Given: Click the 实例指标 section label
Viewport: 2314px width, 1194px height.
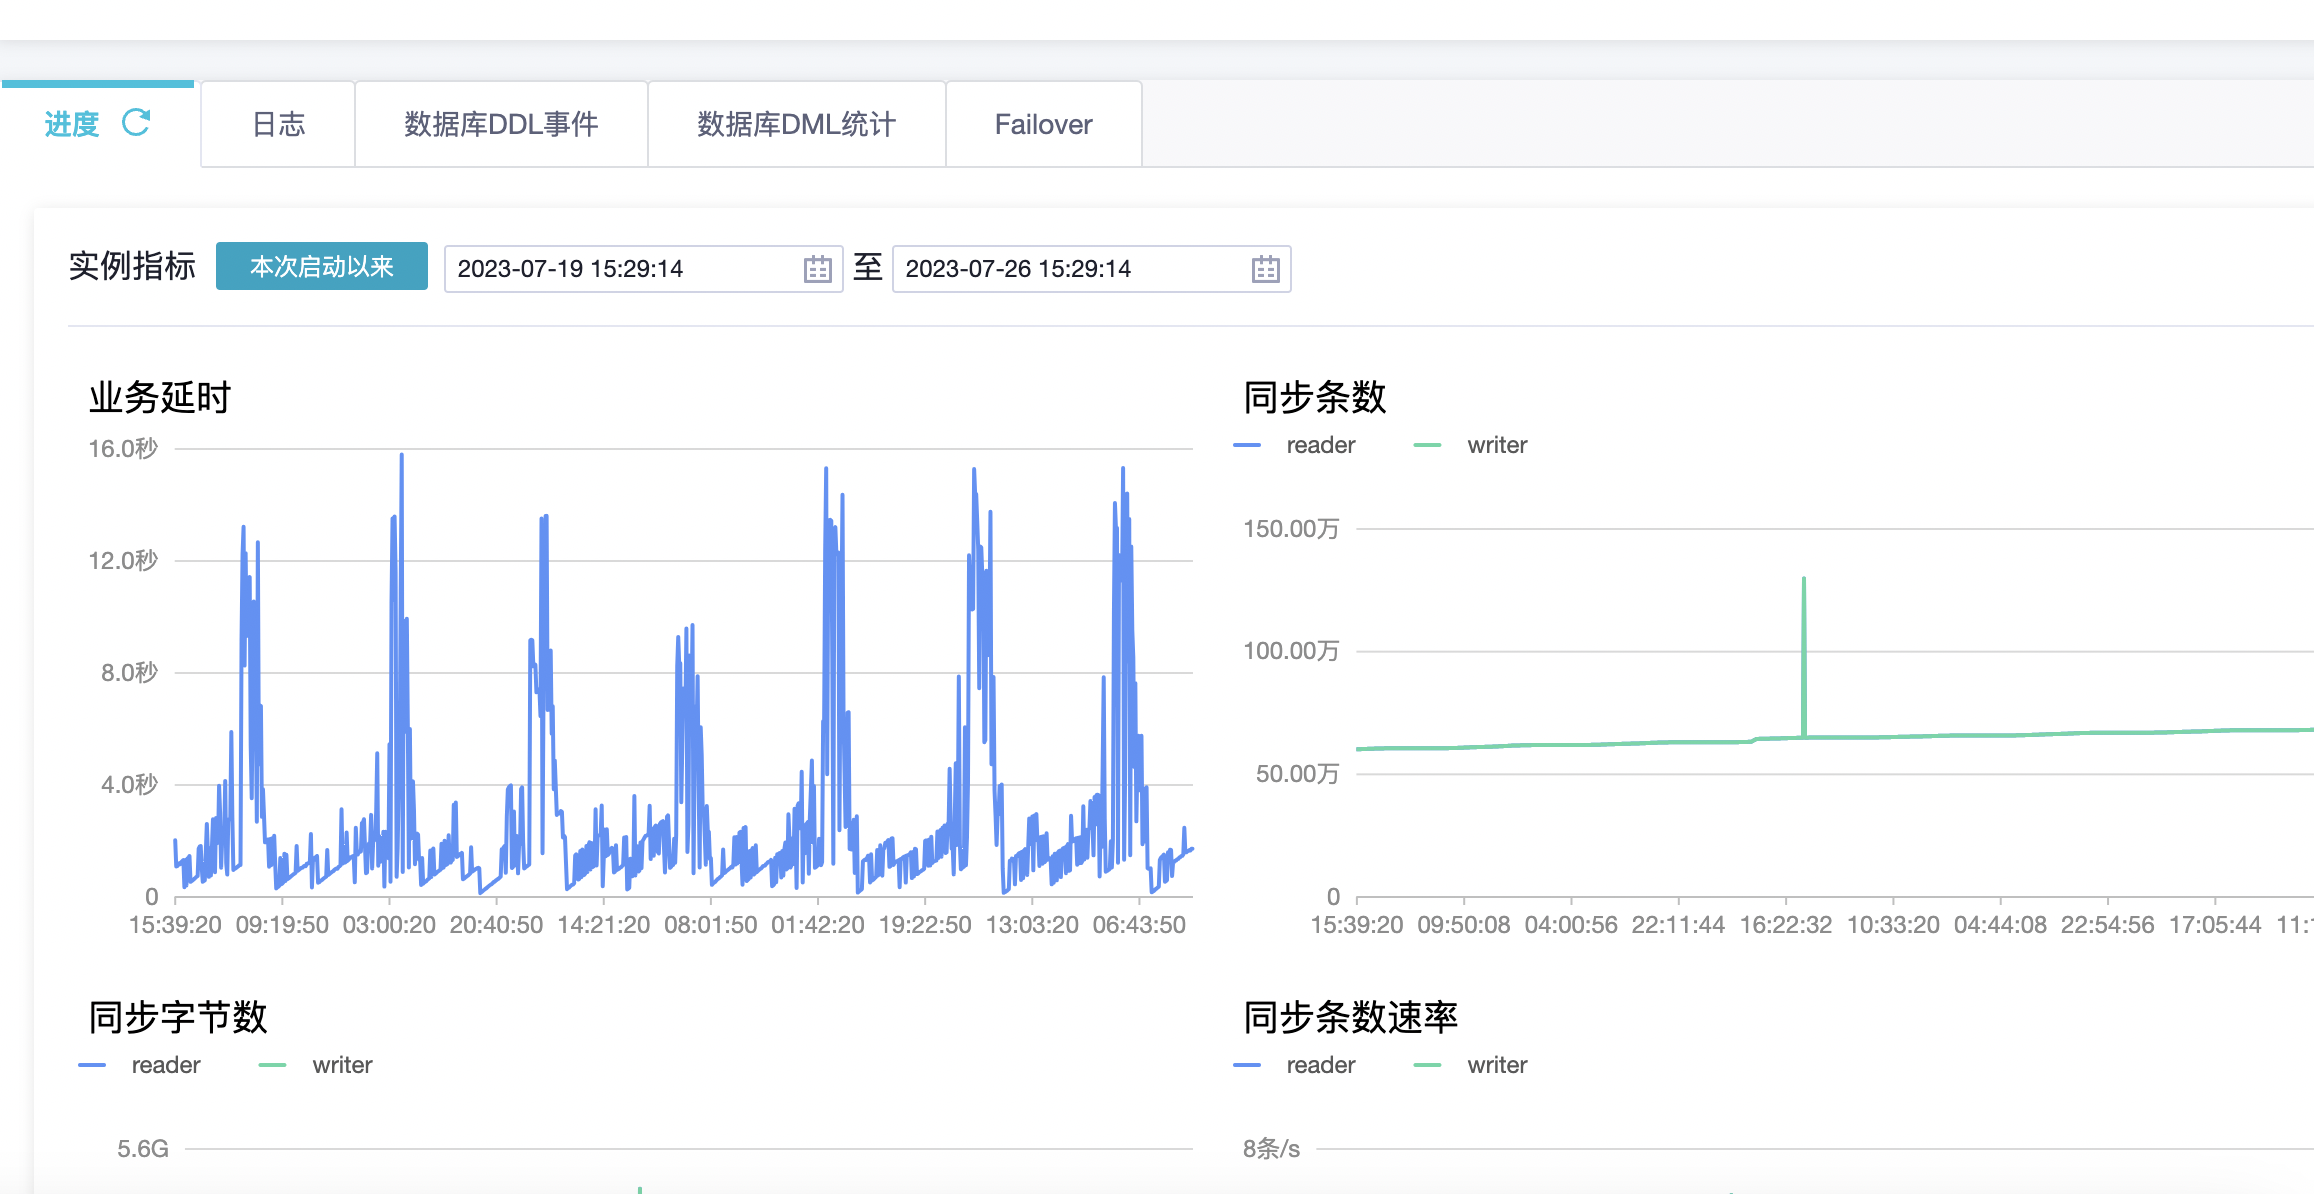Looking at the screenshot, I should [132, 266].
